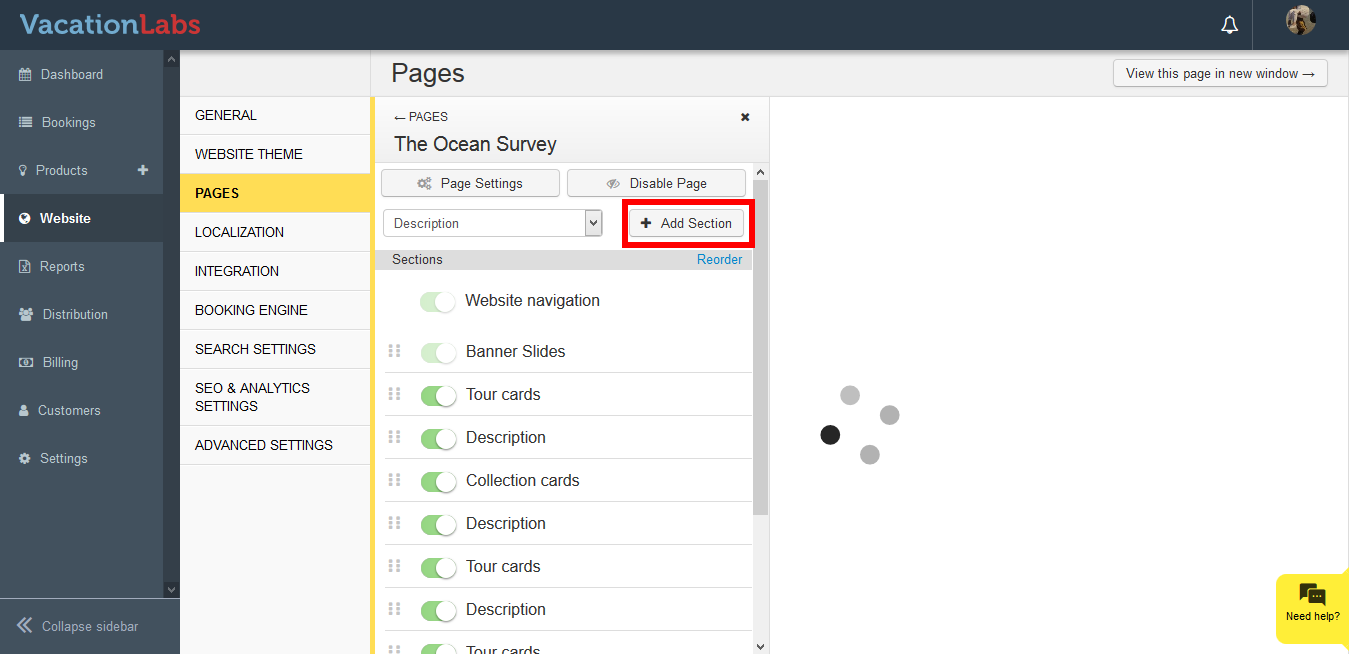The width and height of the screenshot is (1349, 654).
Task: Click the Dashboard calendar icon
Action: tap(26, 75)
